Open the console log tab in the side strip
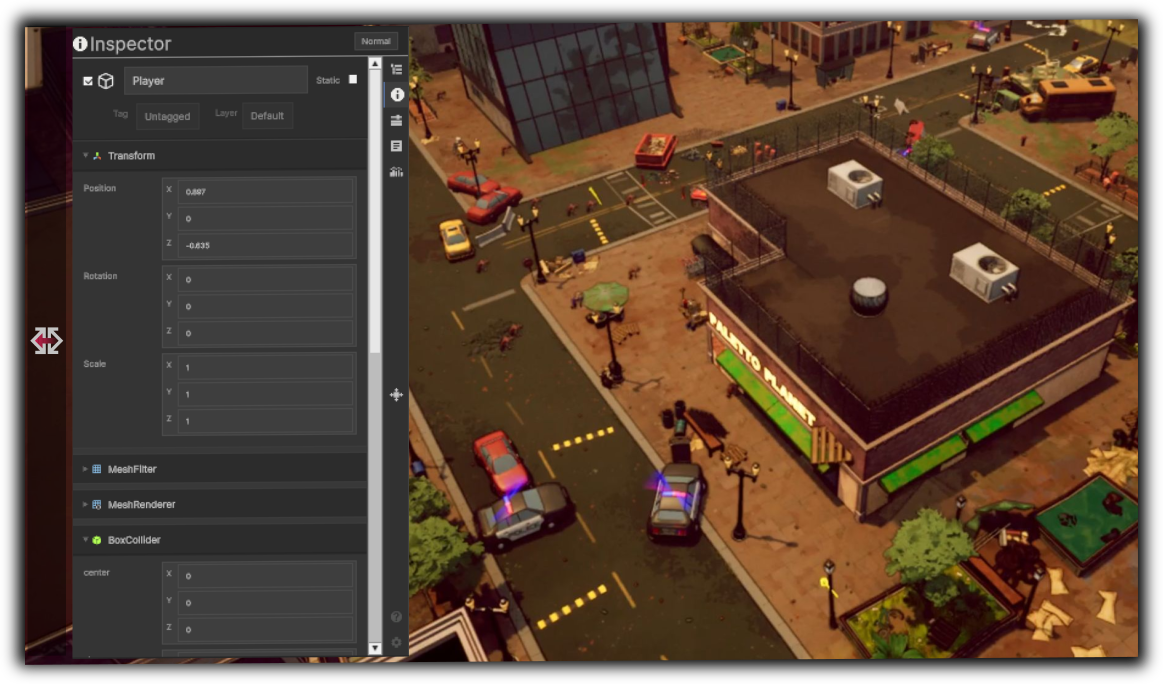 coord(397,146)
